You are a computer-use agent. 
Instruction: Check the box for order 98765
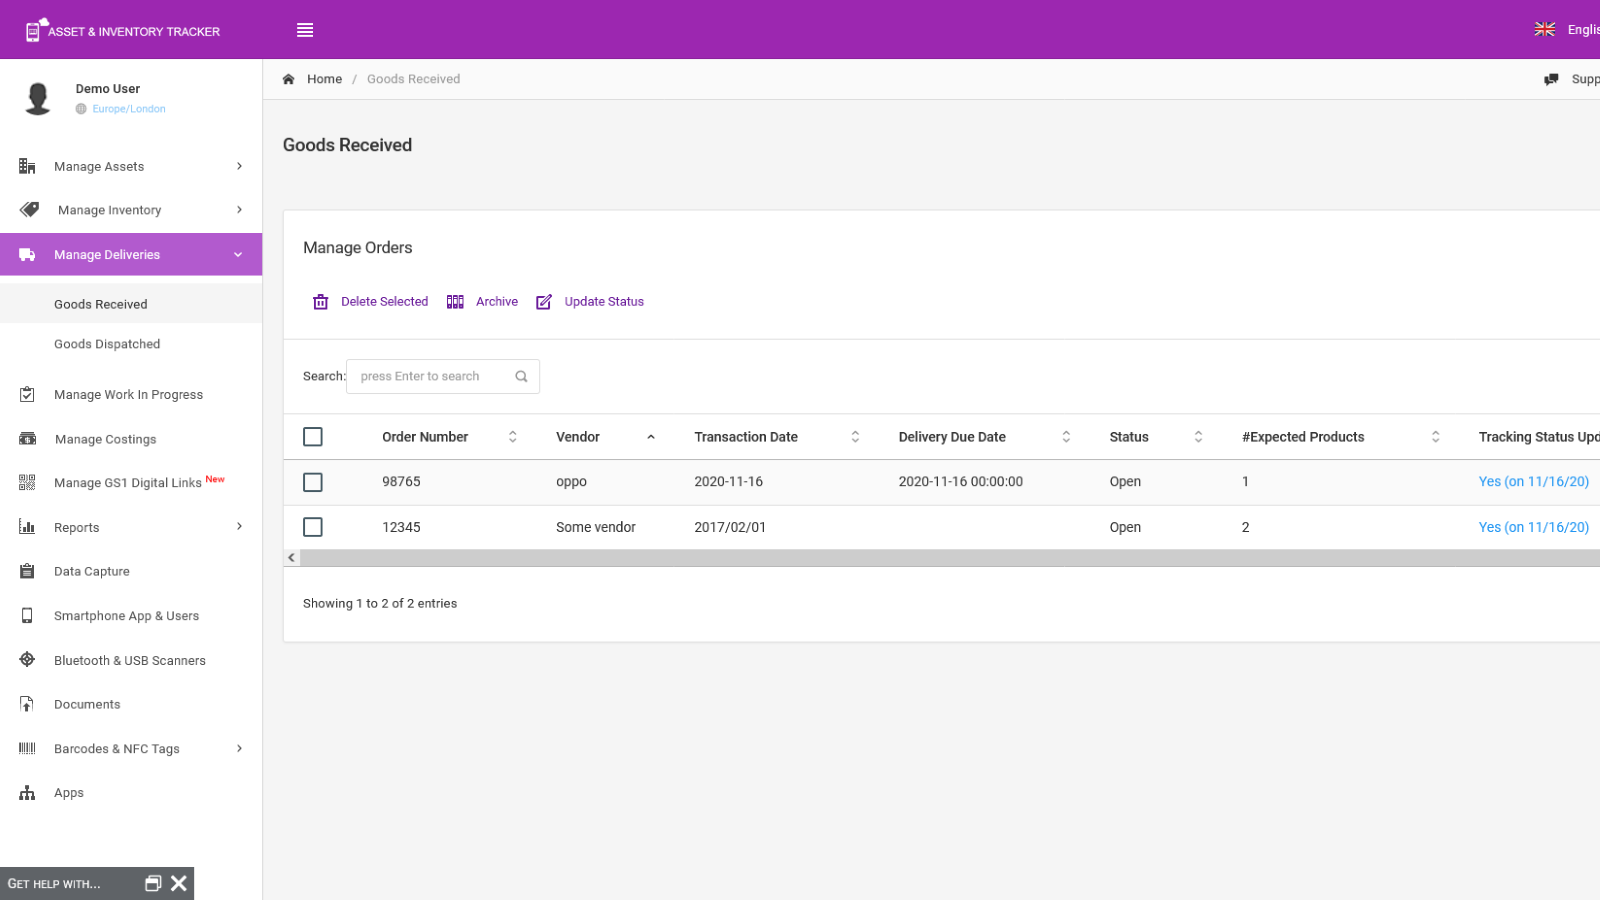click(313, 482)
